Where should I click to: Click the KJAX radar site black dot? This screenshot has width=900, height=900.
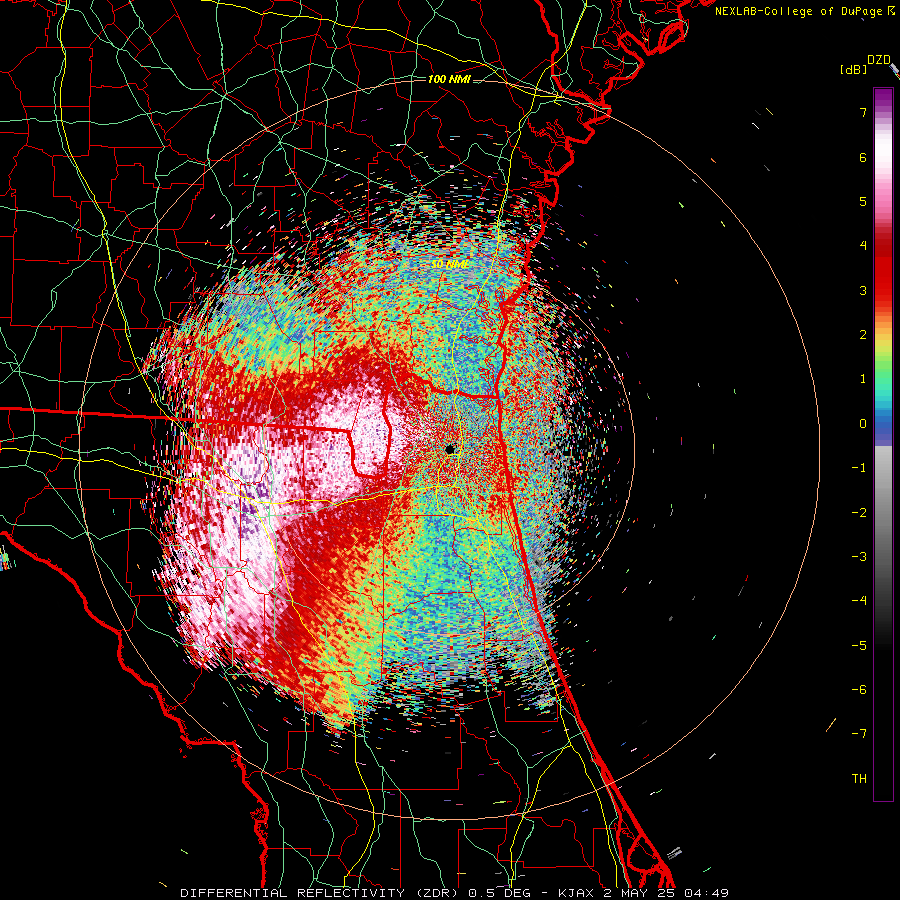[451, 449]
